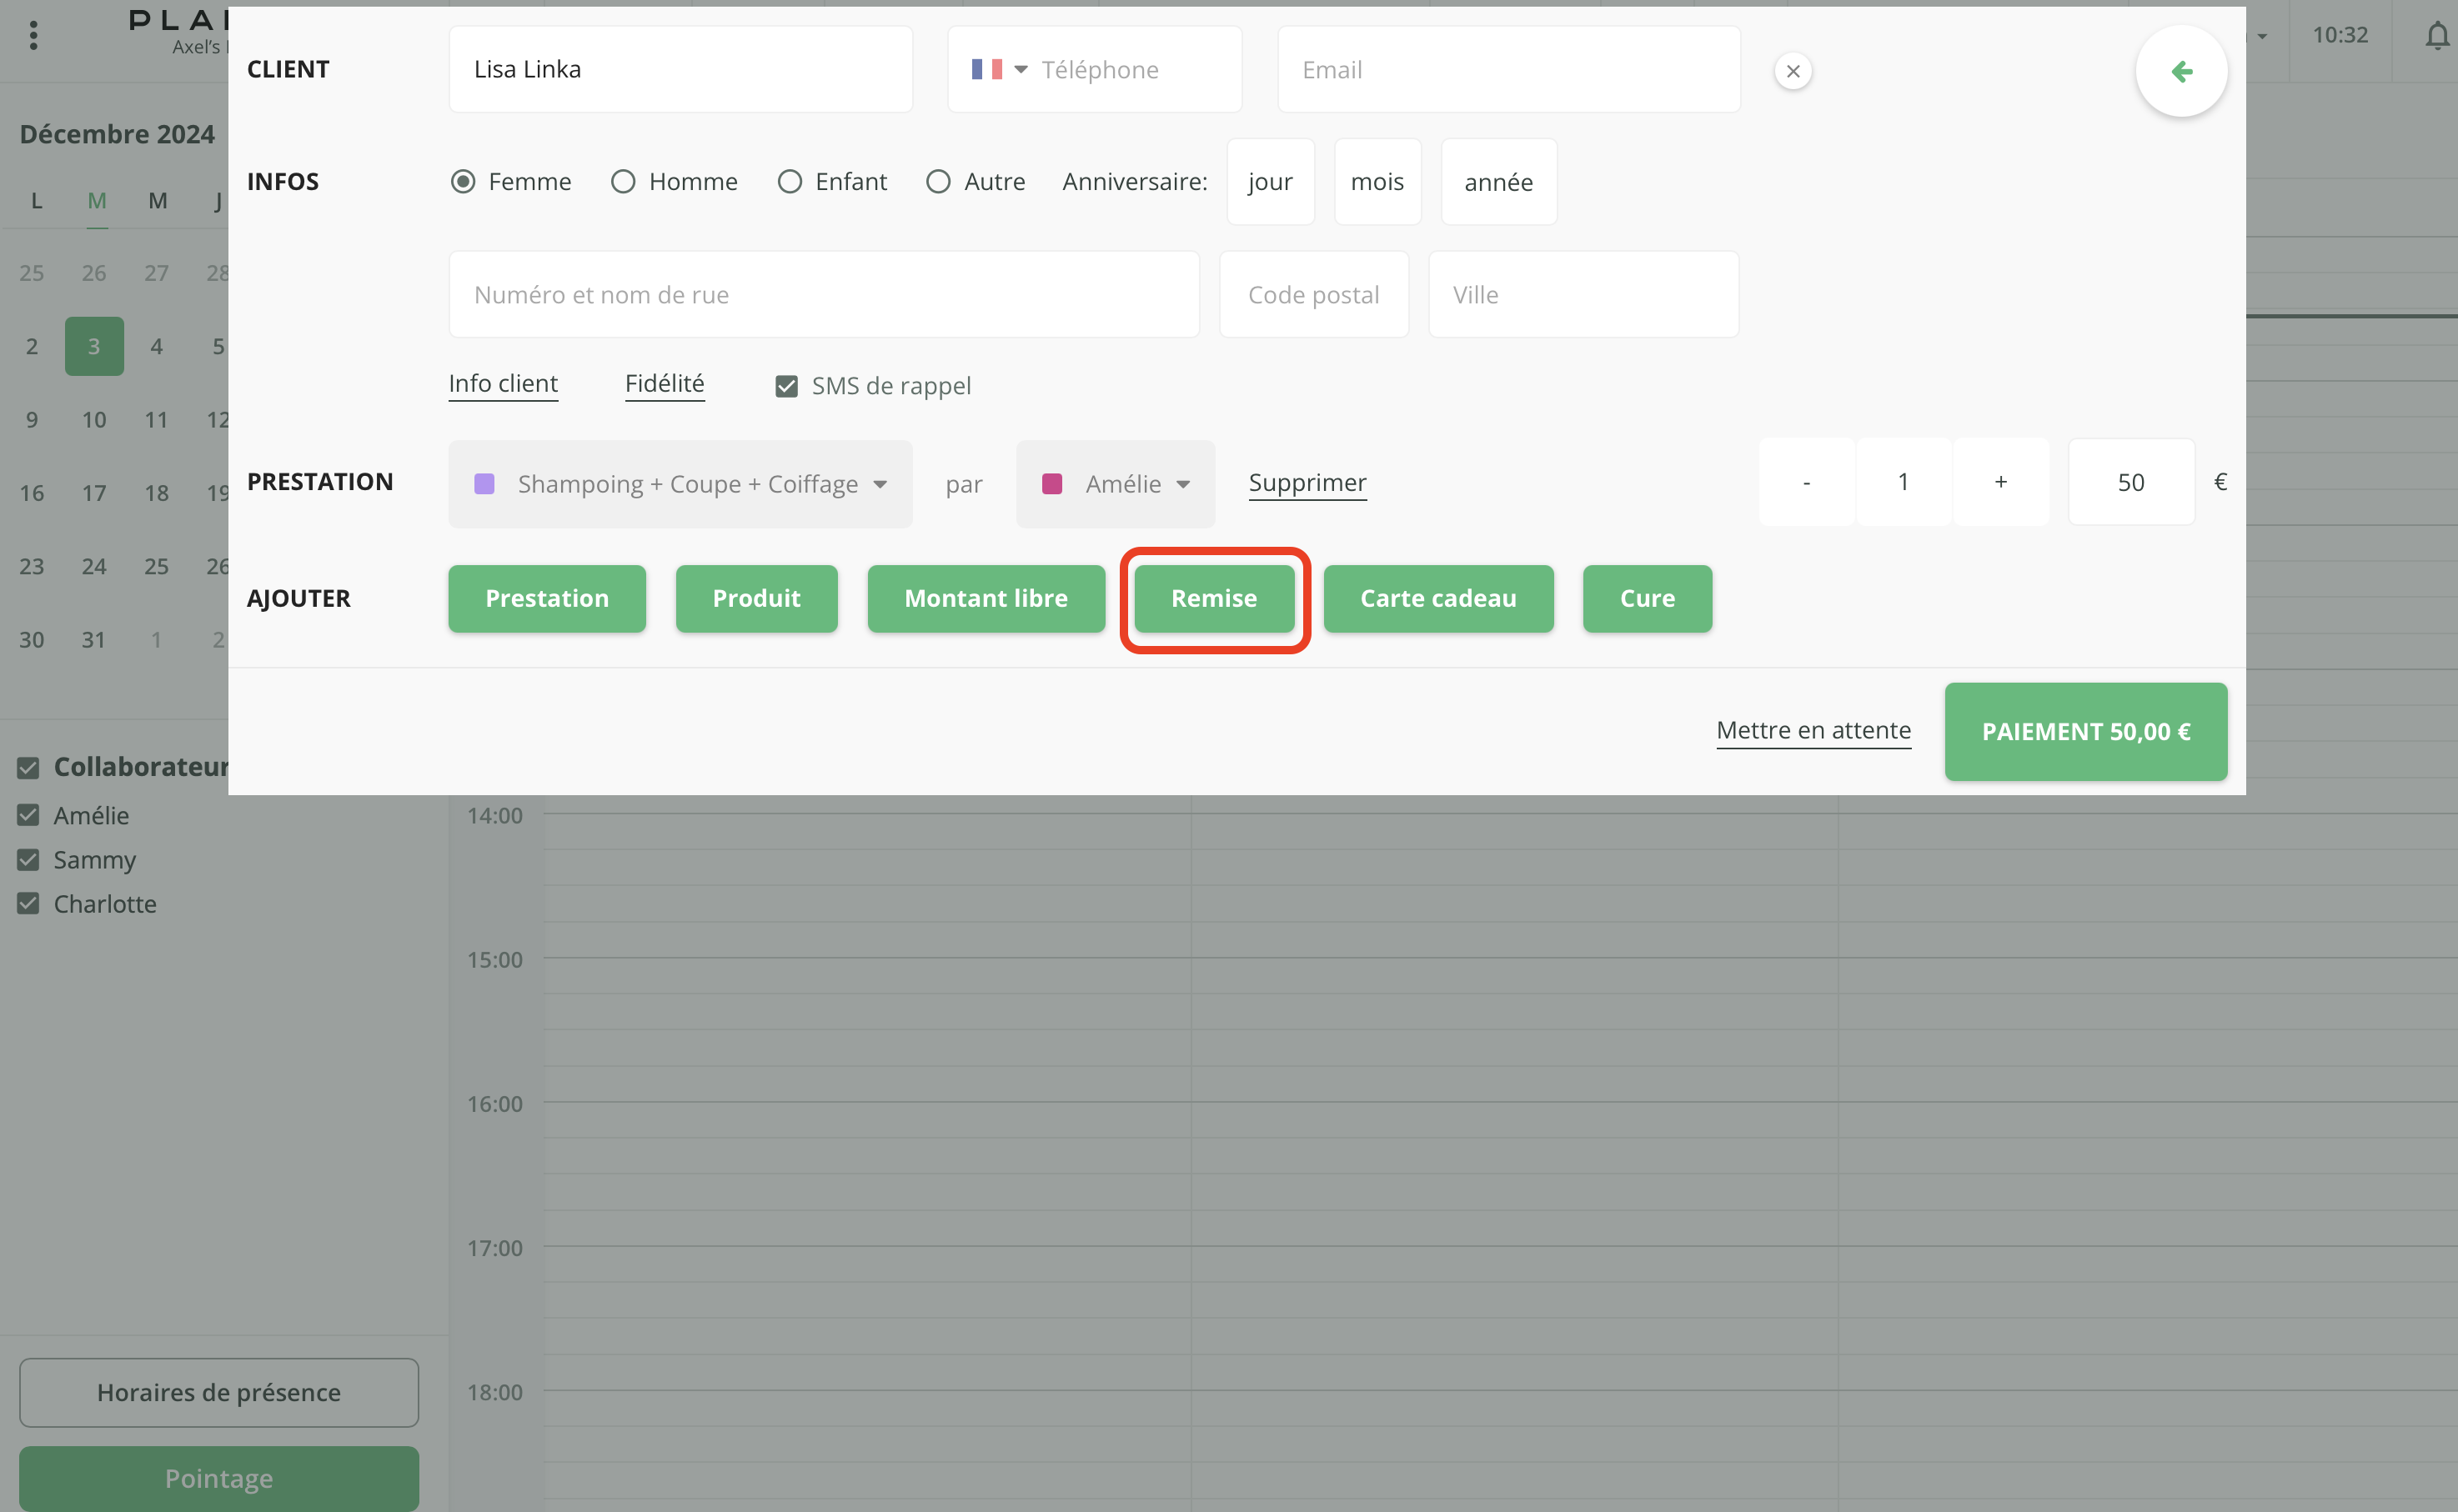
Task: Click the plus quantity stepper button
Action: coord(2000,482)
